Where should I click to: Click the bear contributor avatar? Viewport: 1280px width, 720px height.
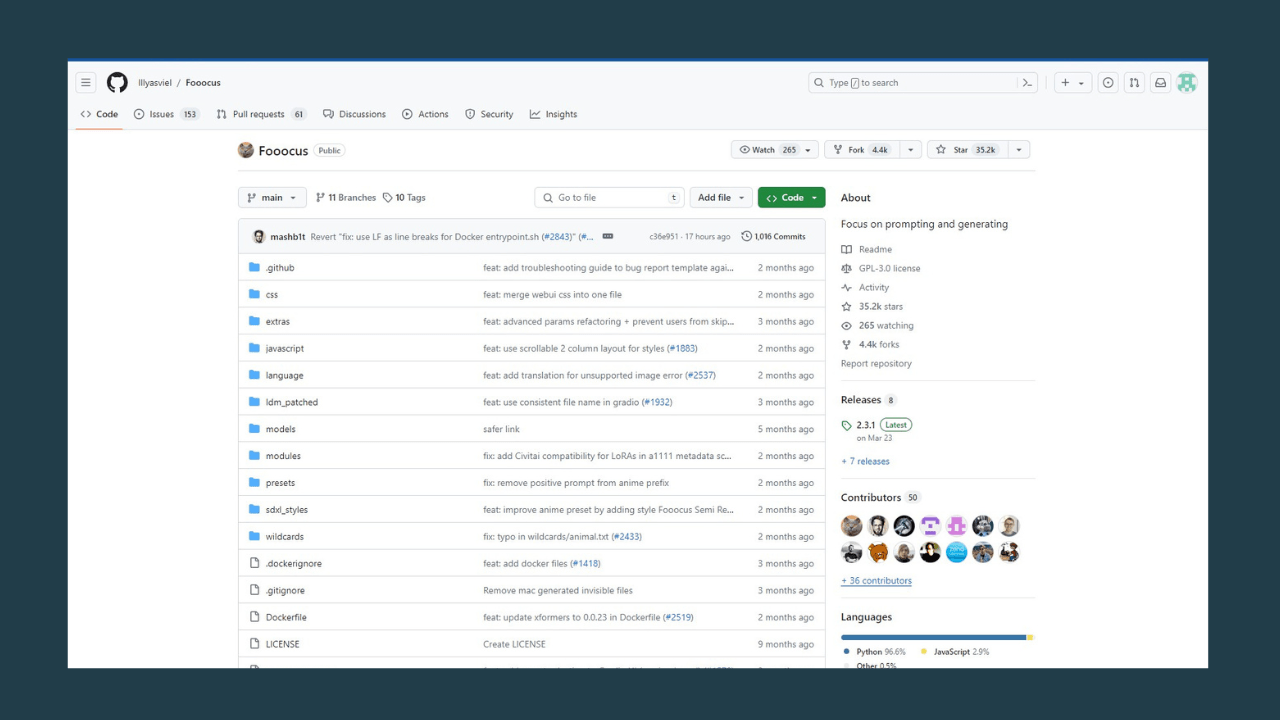(878, 552)
